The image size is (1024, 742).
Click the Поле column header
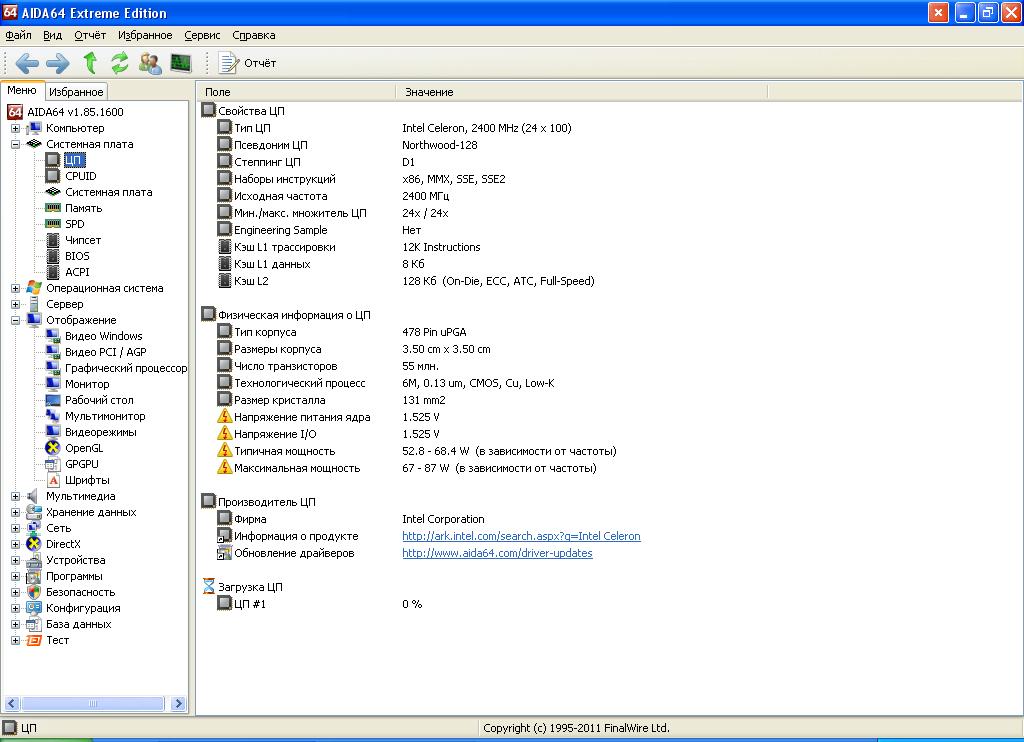coord(296,92)
